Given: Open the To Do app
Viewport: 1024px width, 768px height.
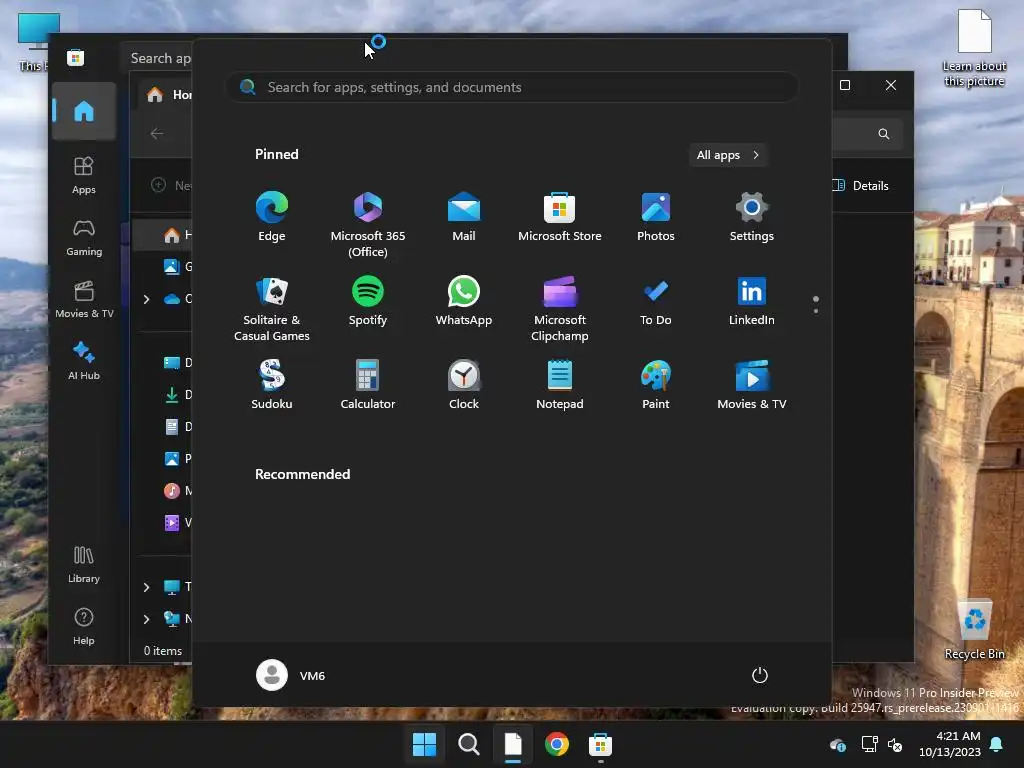Looking at the screenshot, I should (x=656, y=301).
